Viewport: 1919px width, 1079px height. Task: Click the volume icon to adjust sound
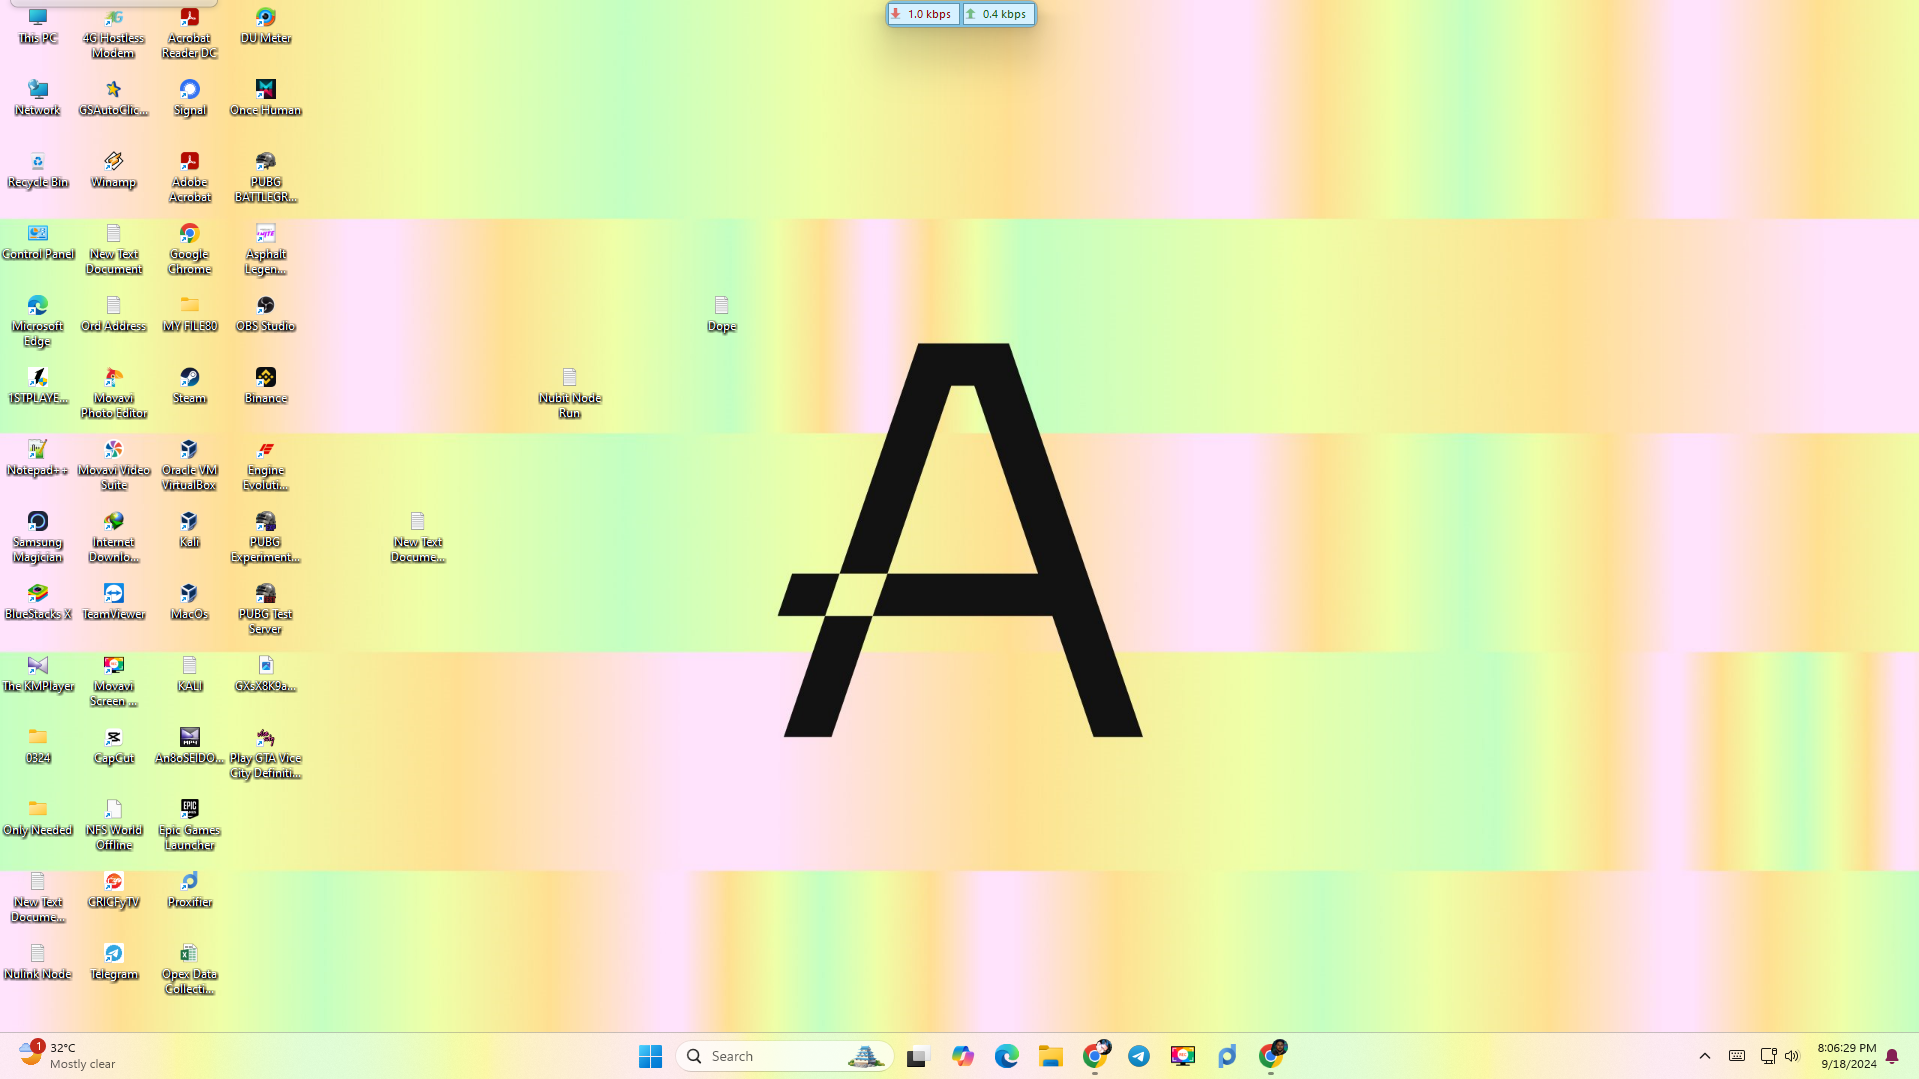(x=1791, y=1055)
